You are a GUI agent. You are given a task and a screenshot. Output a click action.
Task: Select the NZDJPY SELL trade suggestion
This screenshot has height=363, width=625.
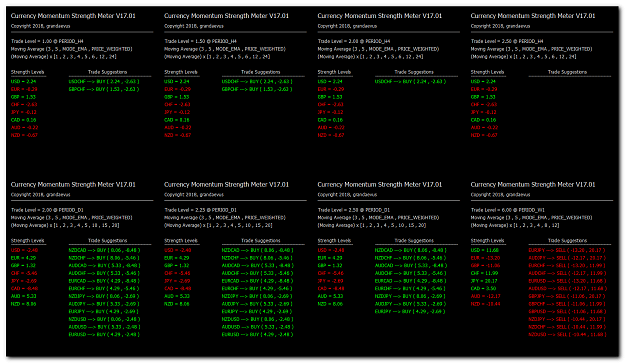(567, 319)
